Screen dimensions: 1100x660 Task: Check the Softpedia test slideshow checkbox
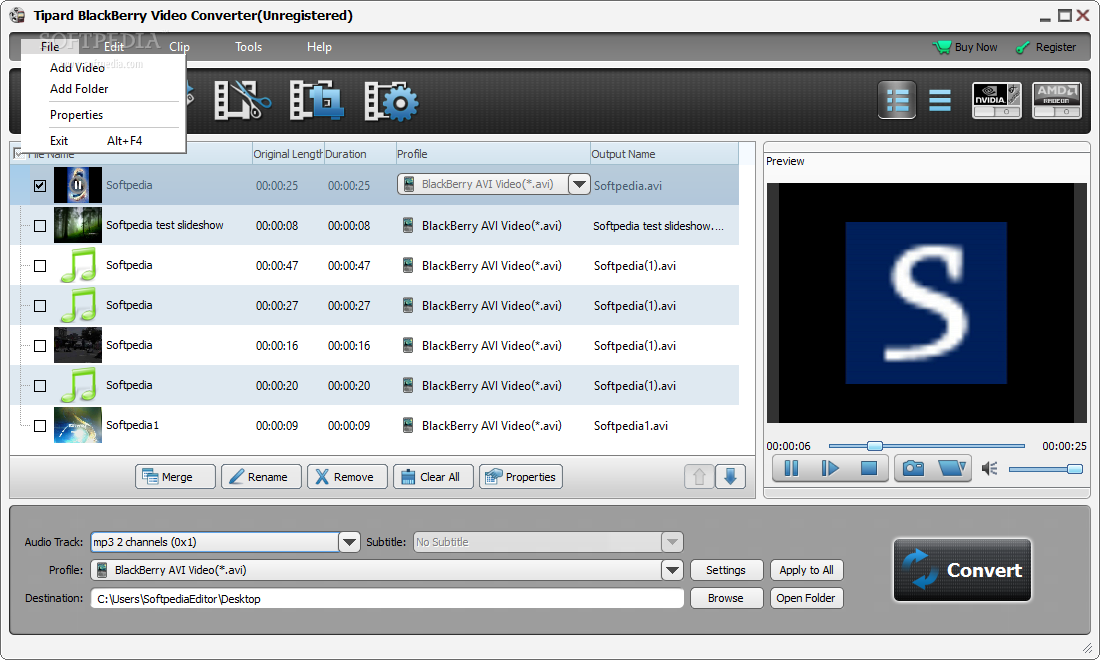[x=40, y=226]
